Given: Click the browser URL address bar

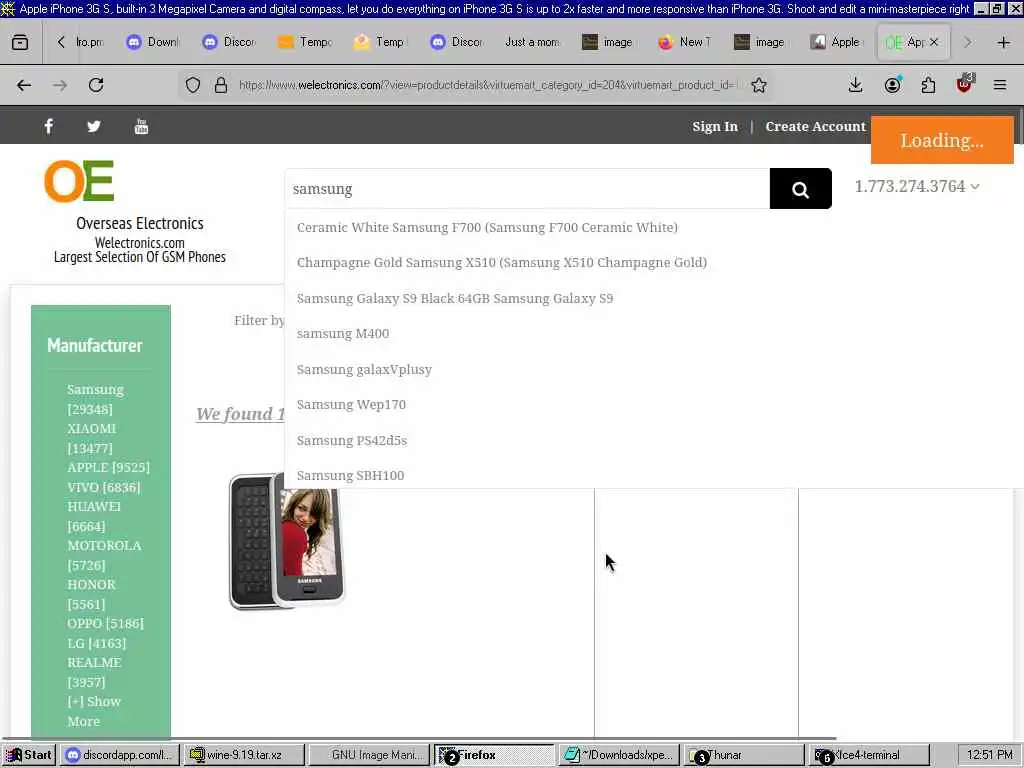Looking at the screenshot, I should point(487,85).
